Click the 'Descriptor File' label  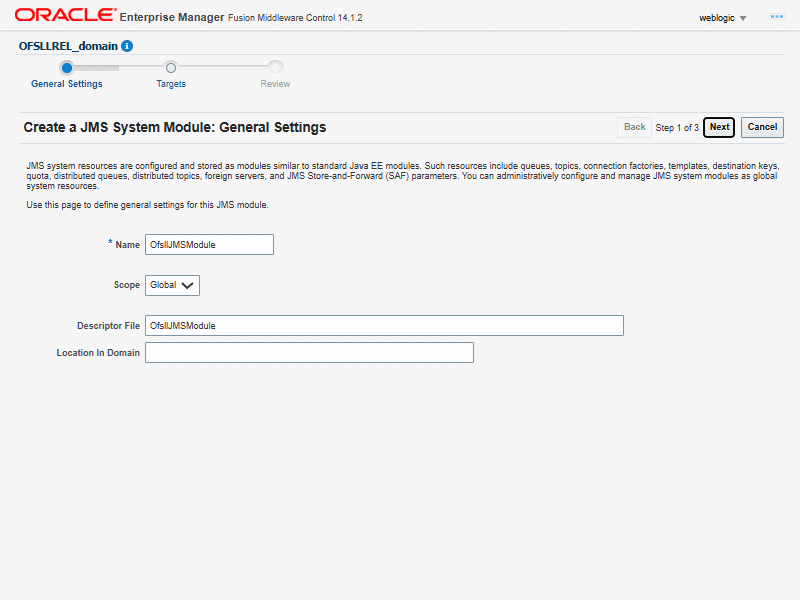108,326
